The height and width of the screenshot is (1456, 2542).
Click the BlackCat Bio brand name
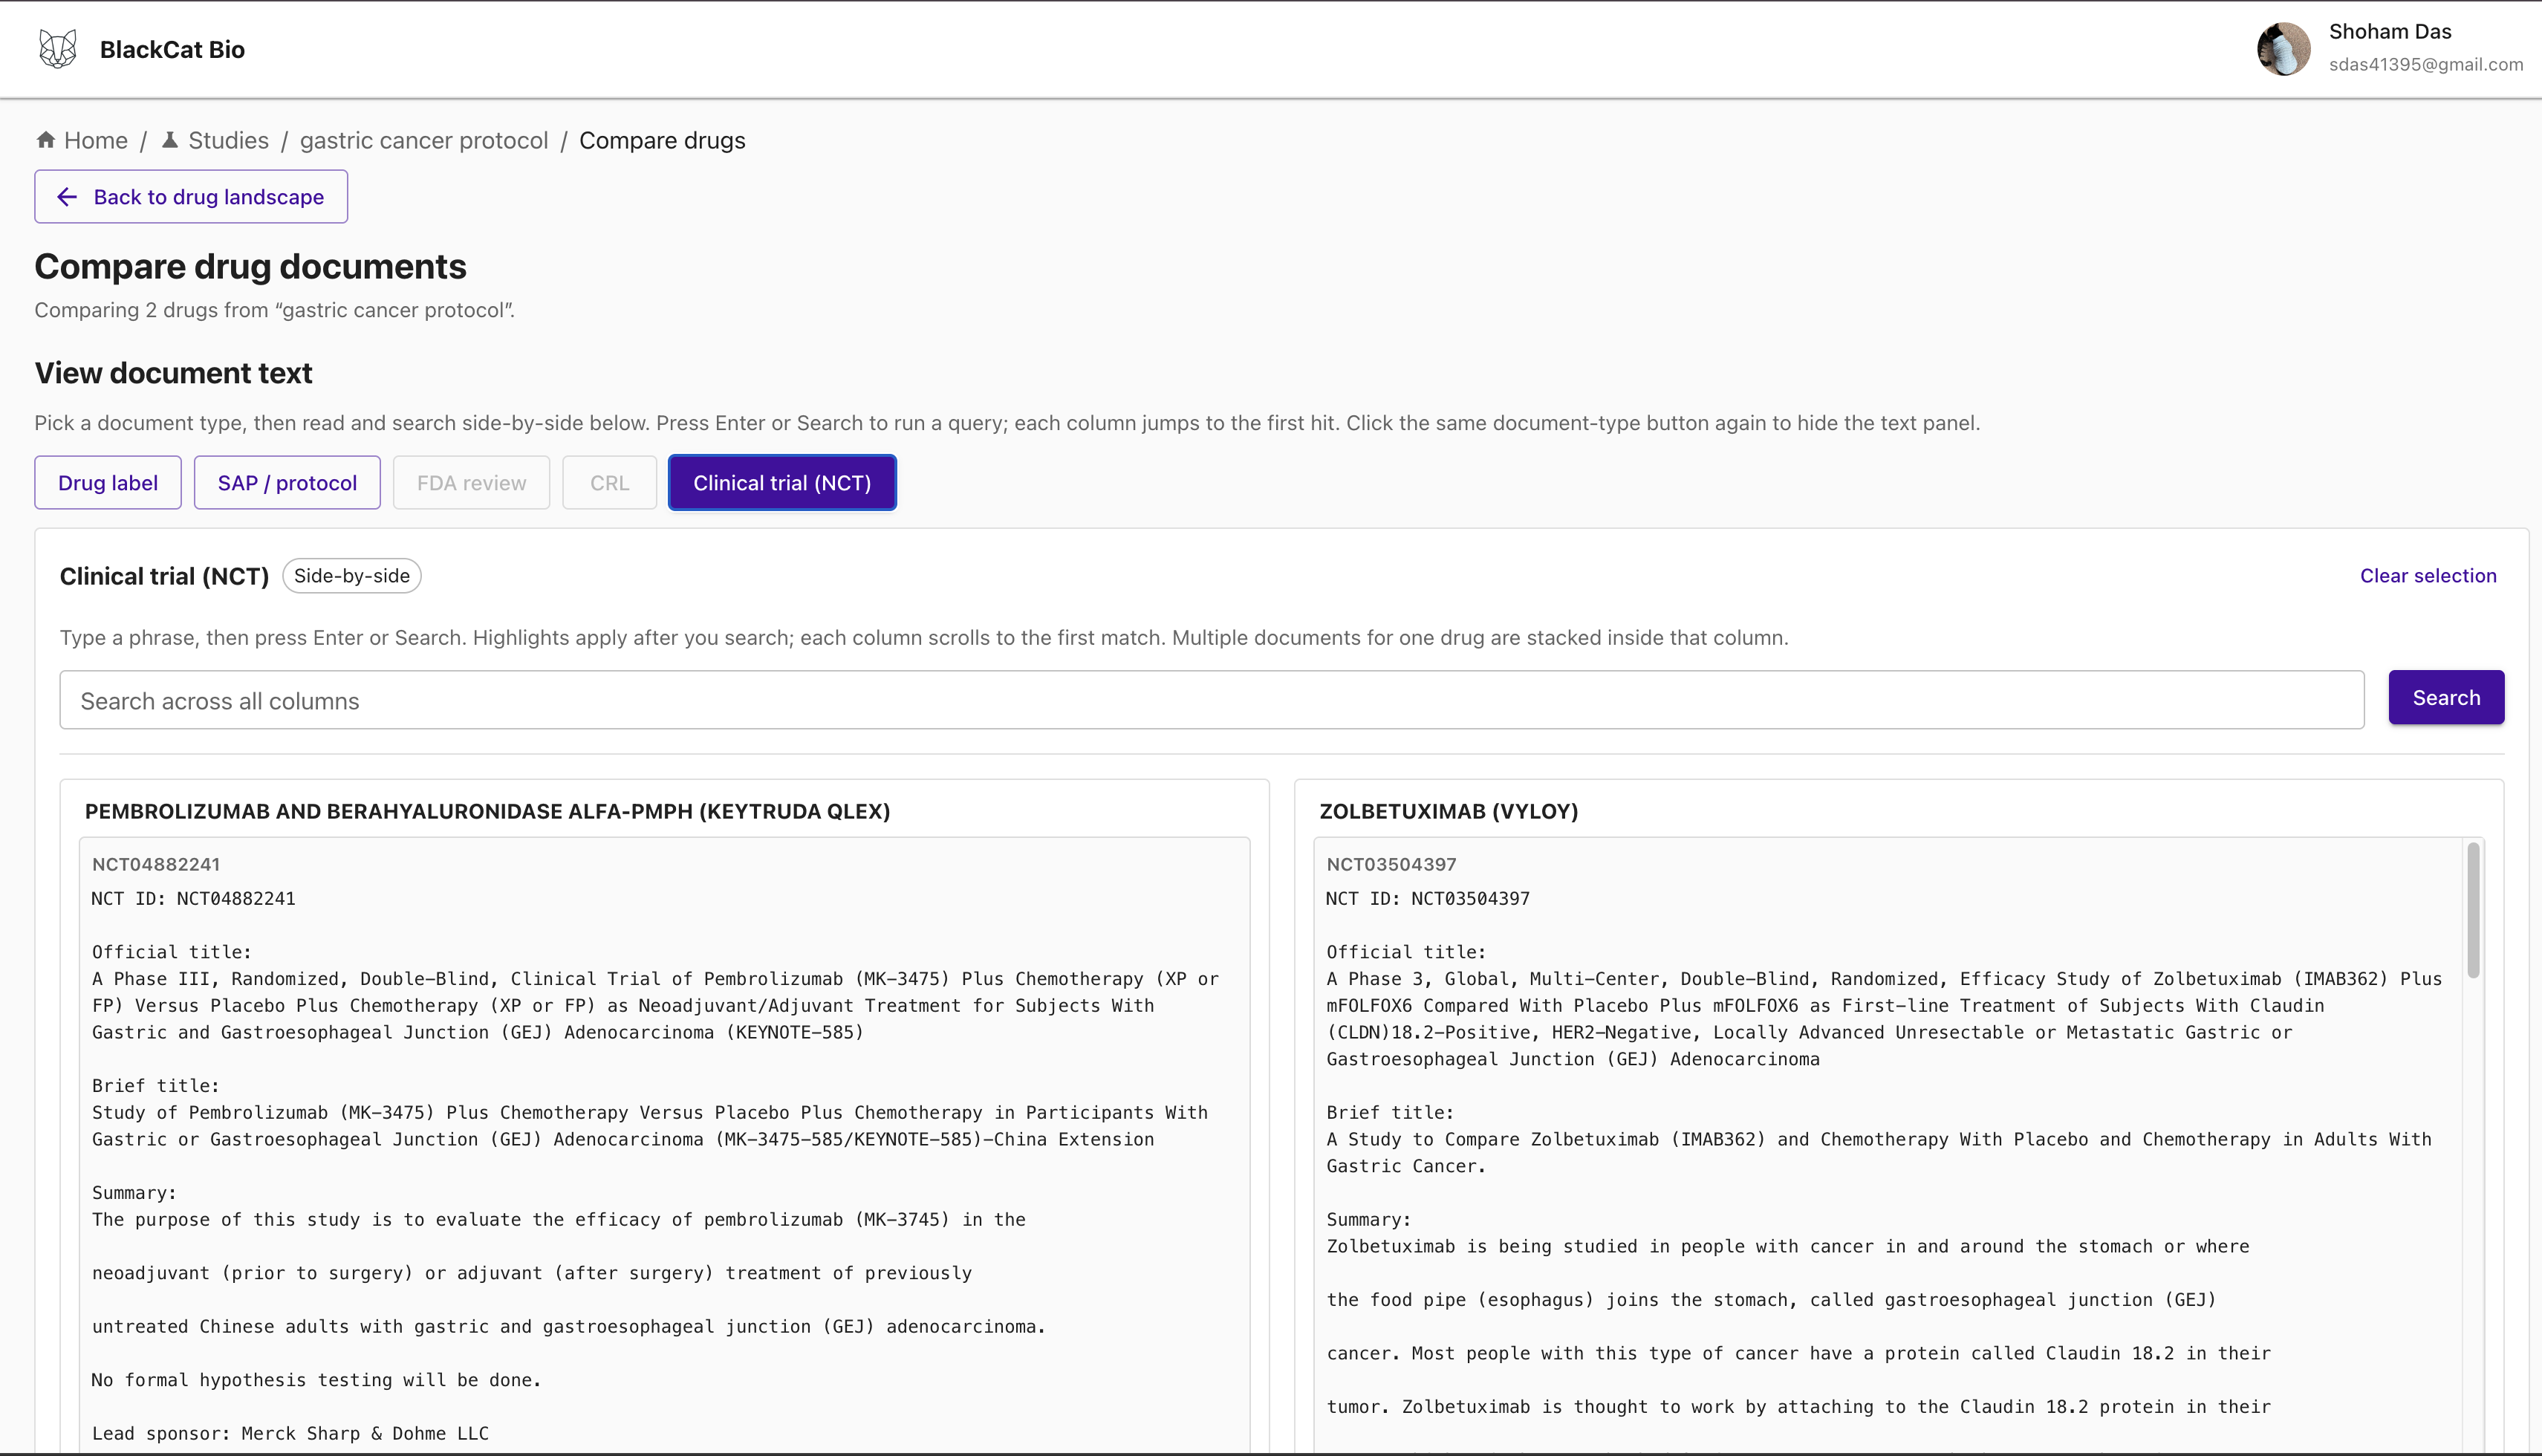pos(172,49)
